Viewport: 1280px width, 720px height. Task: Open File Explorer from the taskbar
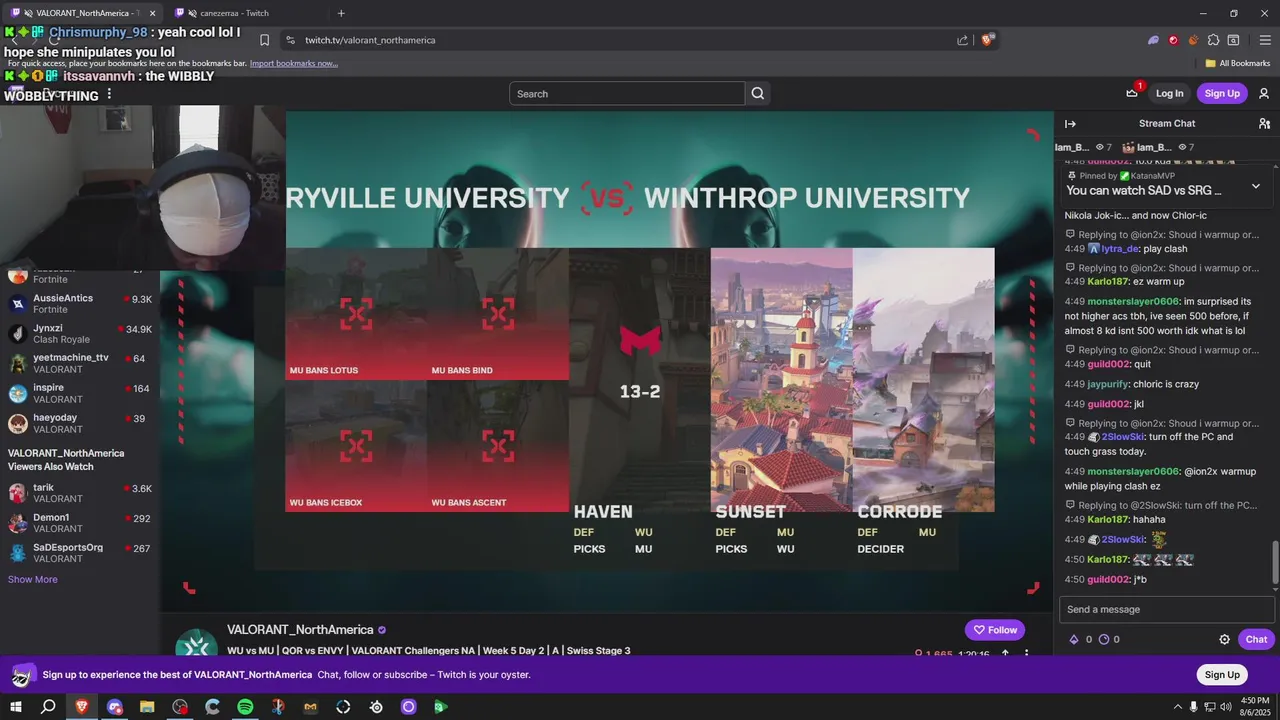pyautogui.click(x=147, y=707)
